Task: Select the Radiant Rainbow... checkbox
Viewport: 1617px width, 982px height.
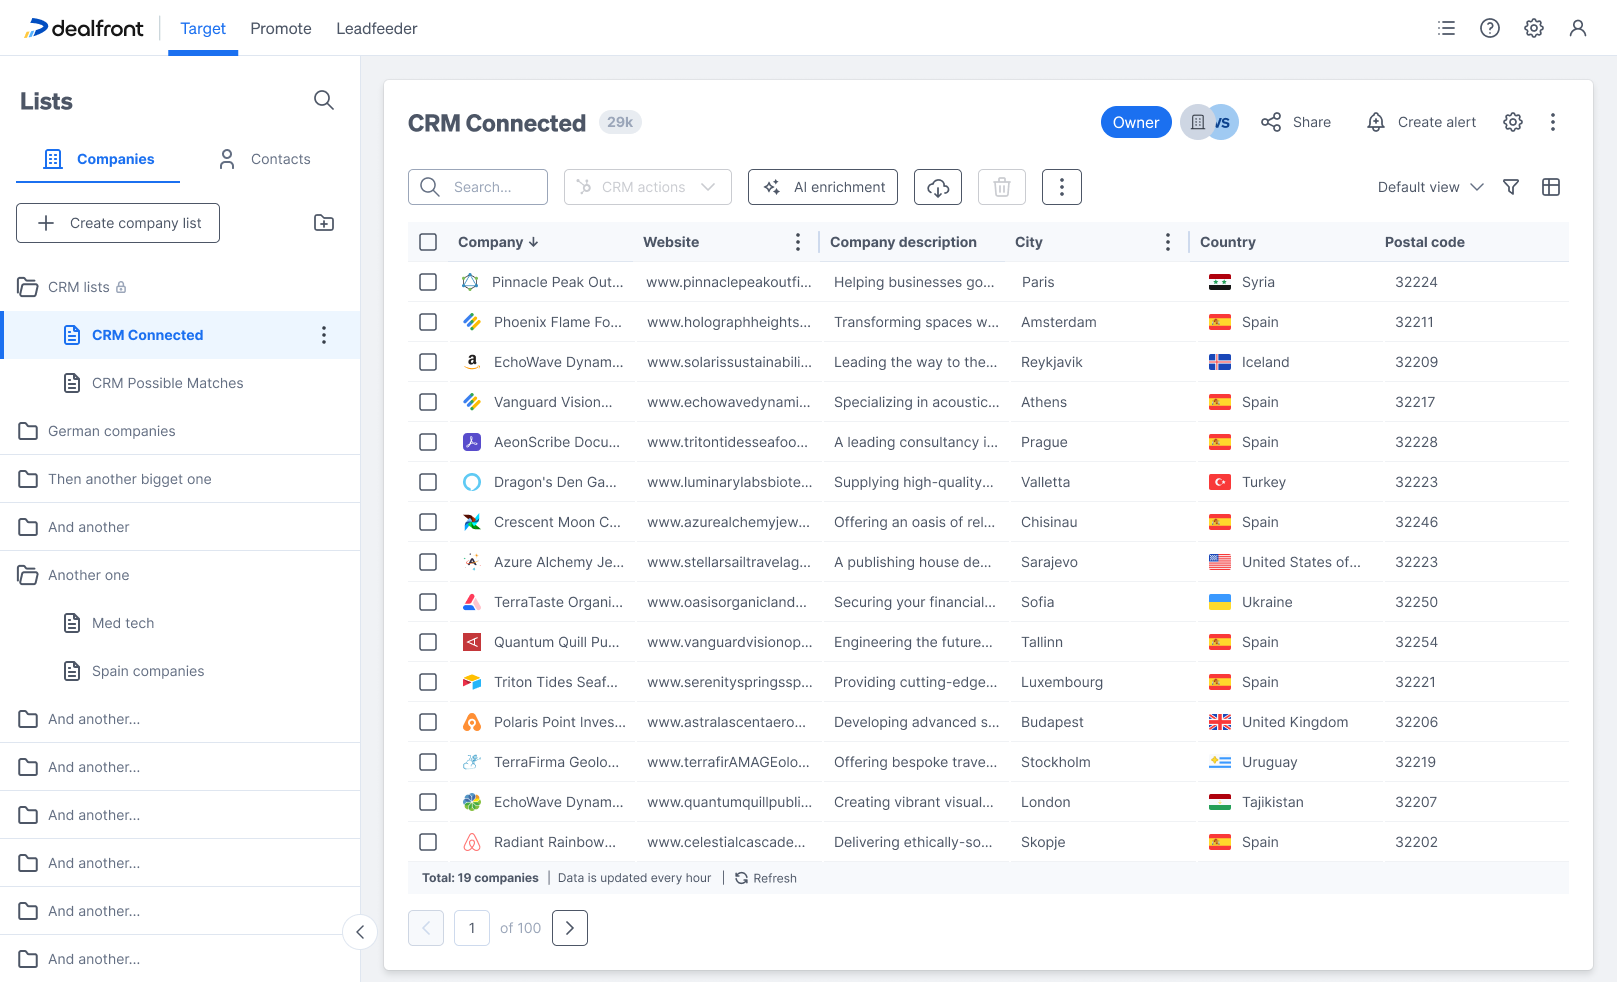Action: 428,842
